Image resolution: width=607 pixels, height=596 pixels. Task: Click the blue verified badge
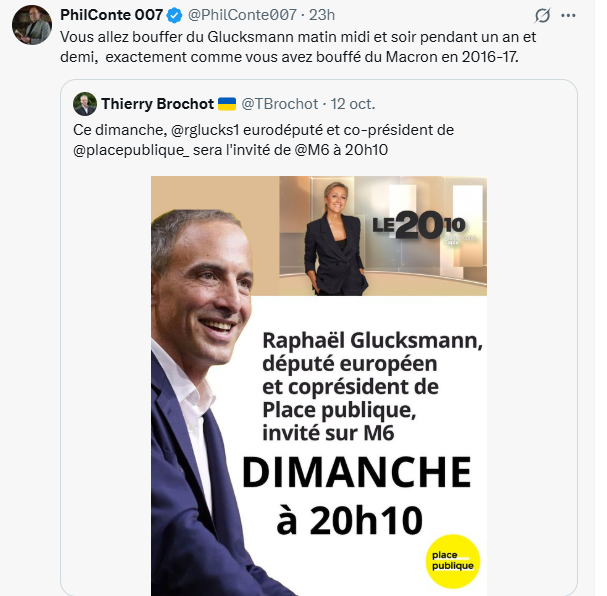pyautogui.click(x=176, y=15)
